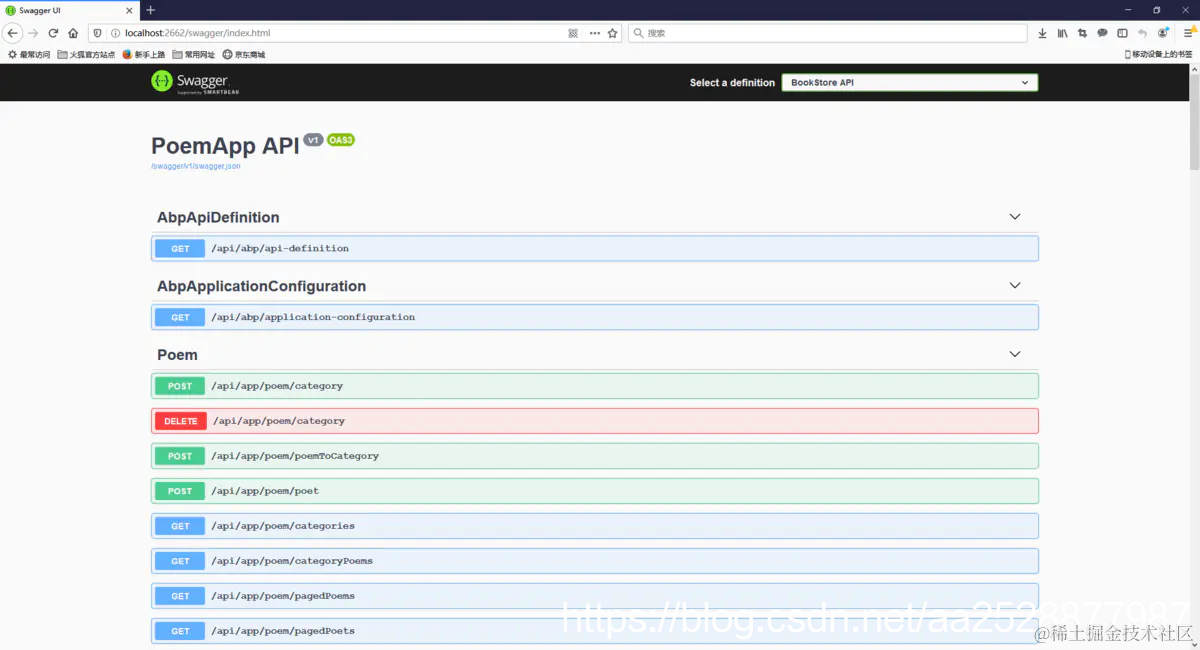
Task: Expand POST /api/app/poem/poemToCategory endpoint
Action: coord(595,456)
